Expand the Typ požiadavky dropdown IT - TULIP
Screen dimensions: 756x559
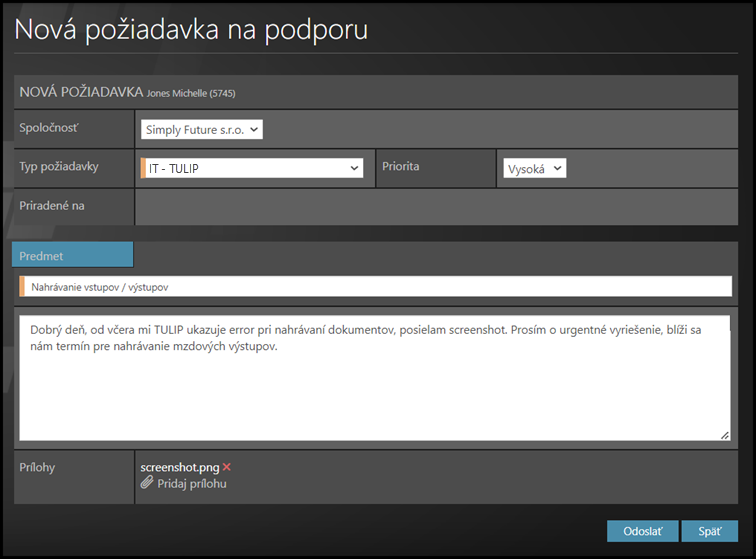click(x=252, y=168)
